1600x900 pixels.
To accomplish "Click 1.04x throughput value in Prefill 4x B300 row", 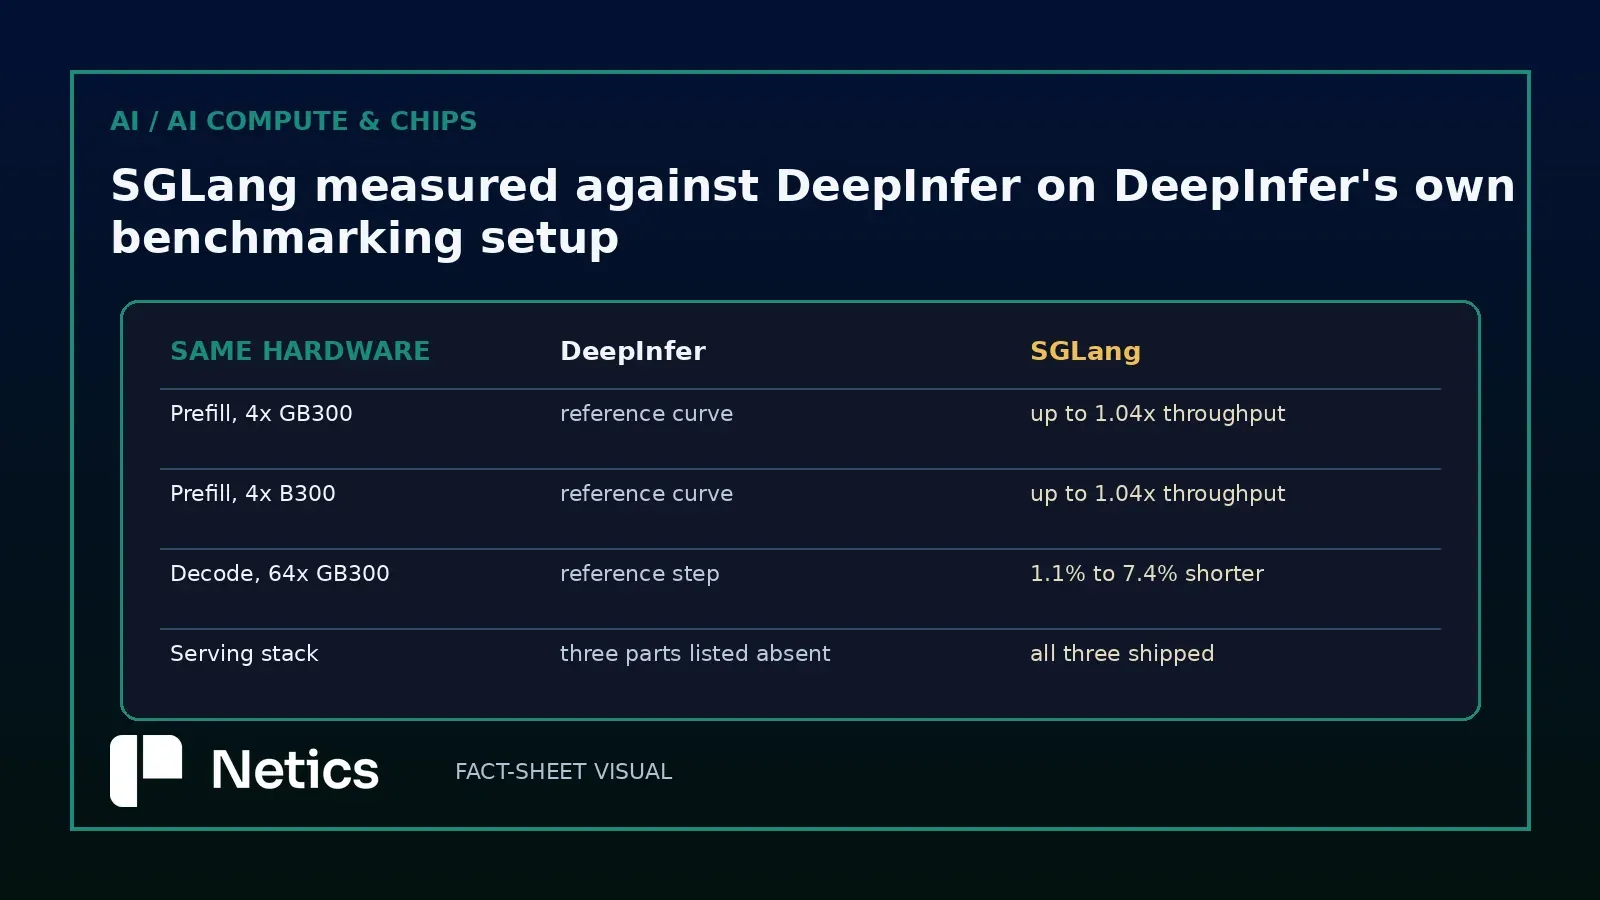I will (x=1158, y=494).
